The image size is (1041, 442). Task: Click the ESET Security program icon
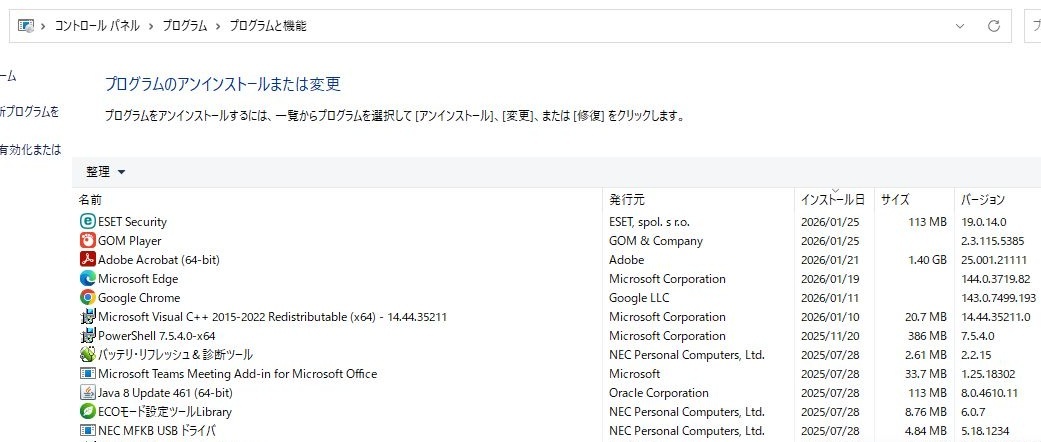pos(87,222)
